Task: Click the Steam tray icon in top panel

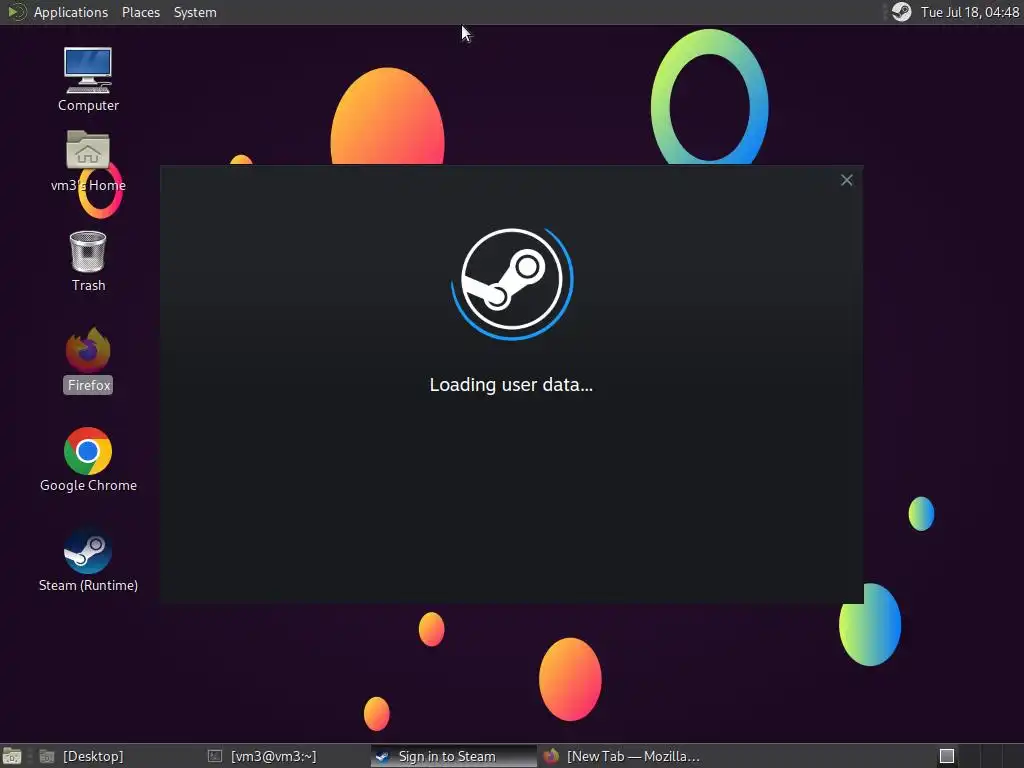Action: point(901,12)
